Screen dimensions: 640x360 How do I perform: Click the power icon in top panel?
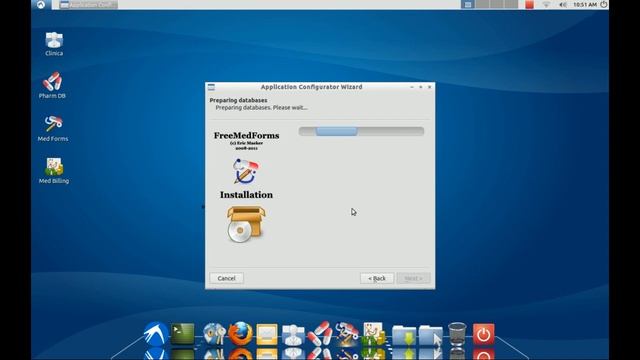point(604,4)
